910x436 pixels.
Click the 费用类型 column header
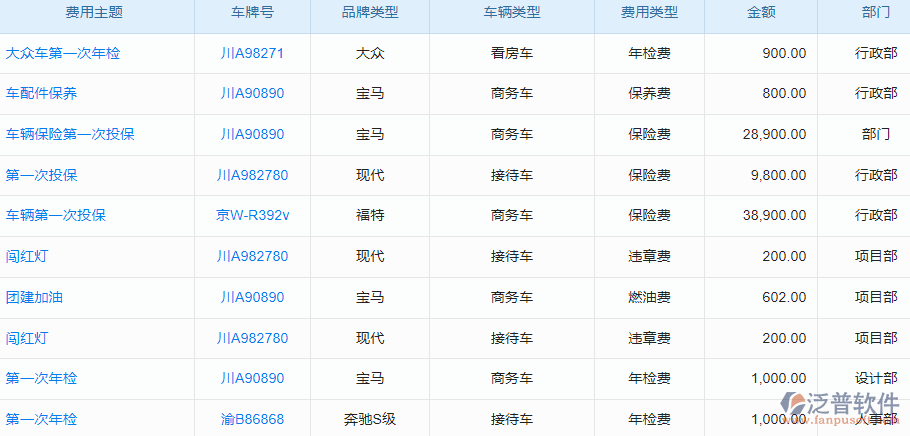pyautogui.click(x=649, y=13)
